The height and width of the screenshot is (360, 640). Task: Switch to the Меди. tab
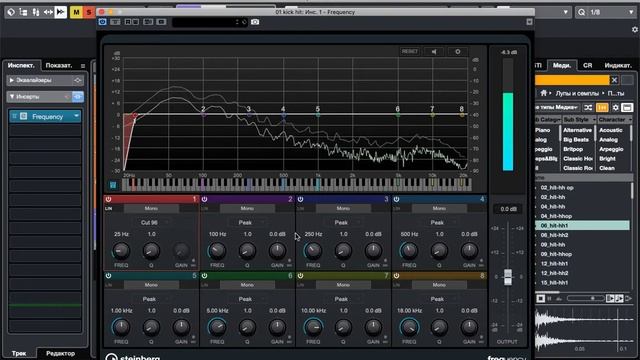[x=562, y=65]
